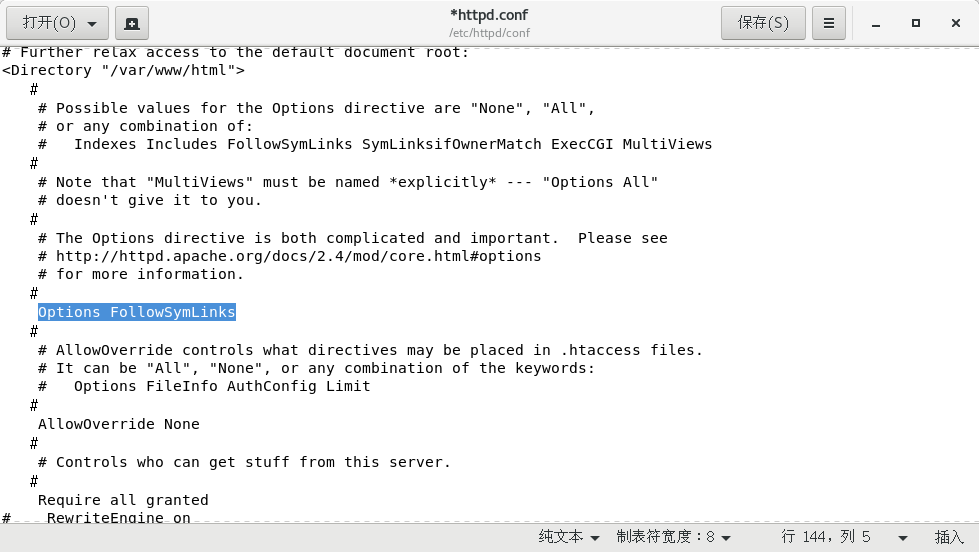The width and height of the screenshot is (979, 552).
Task: Open the 打开(O) file chooser dropdown
Action: (x=59, y=22)
